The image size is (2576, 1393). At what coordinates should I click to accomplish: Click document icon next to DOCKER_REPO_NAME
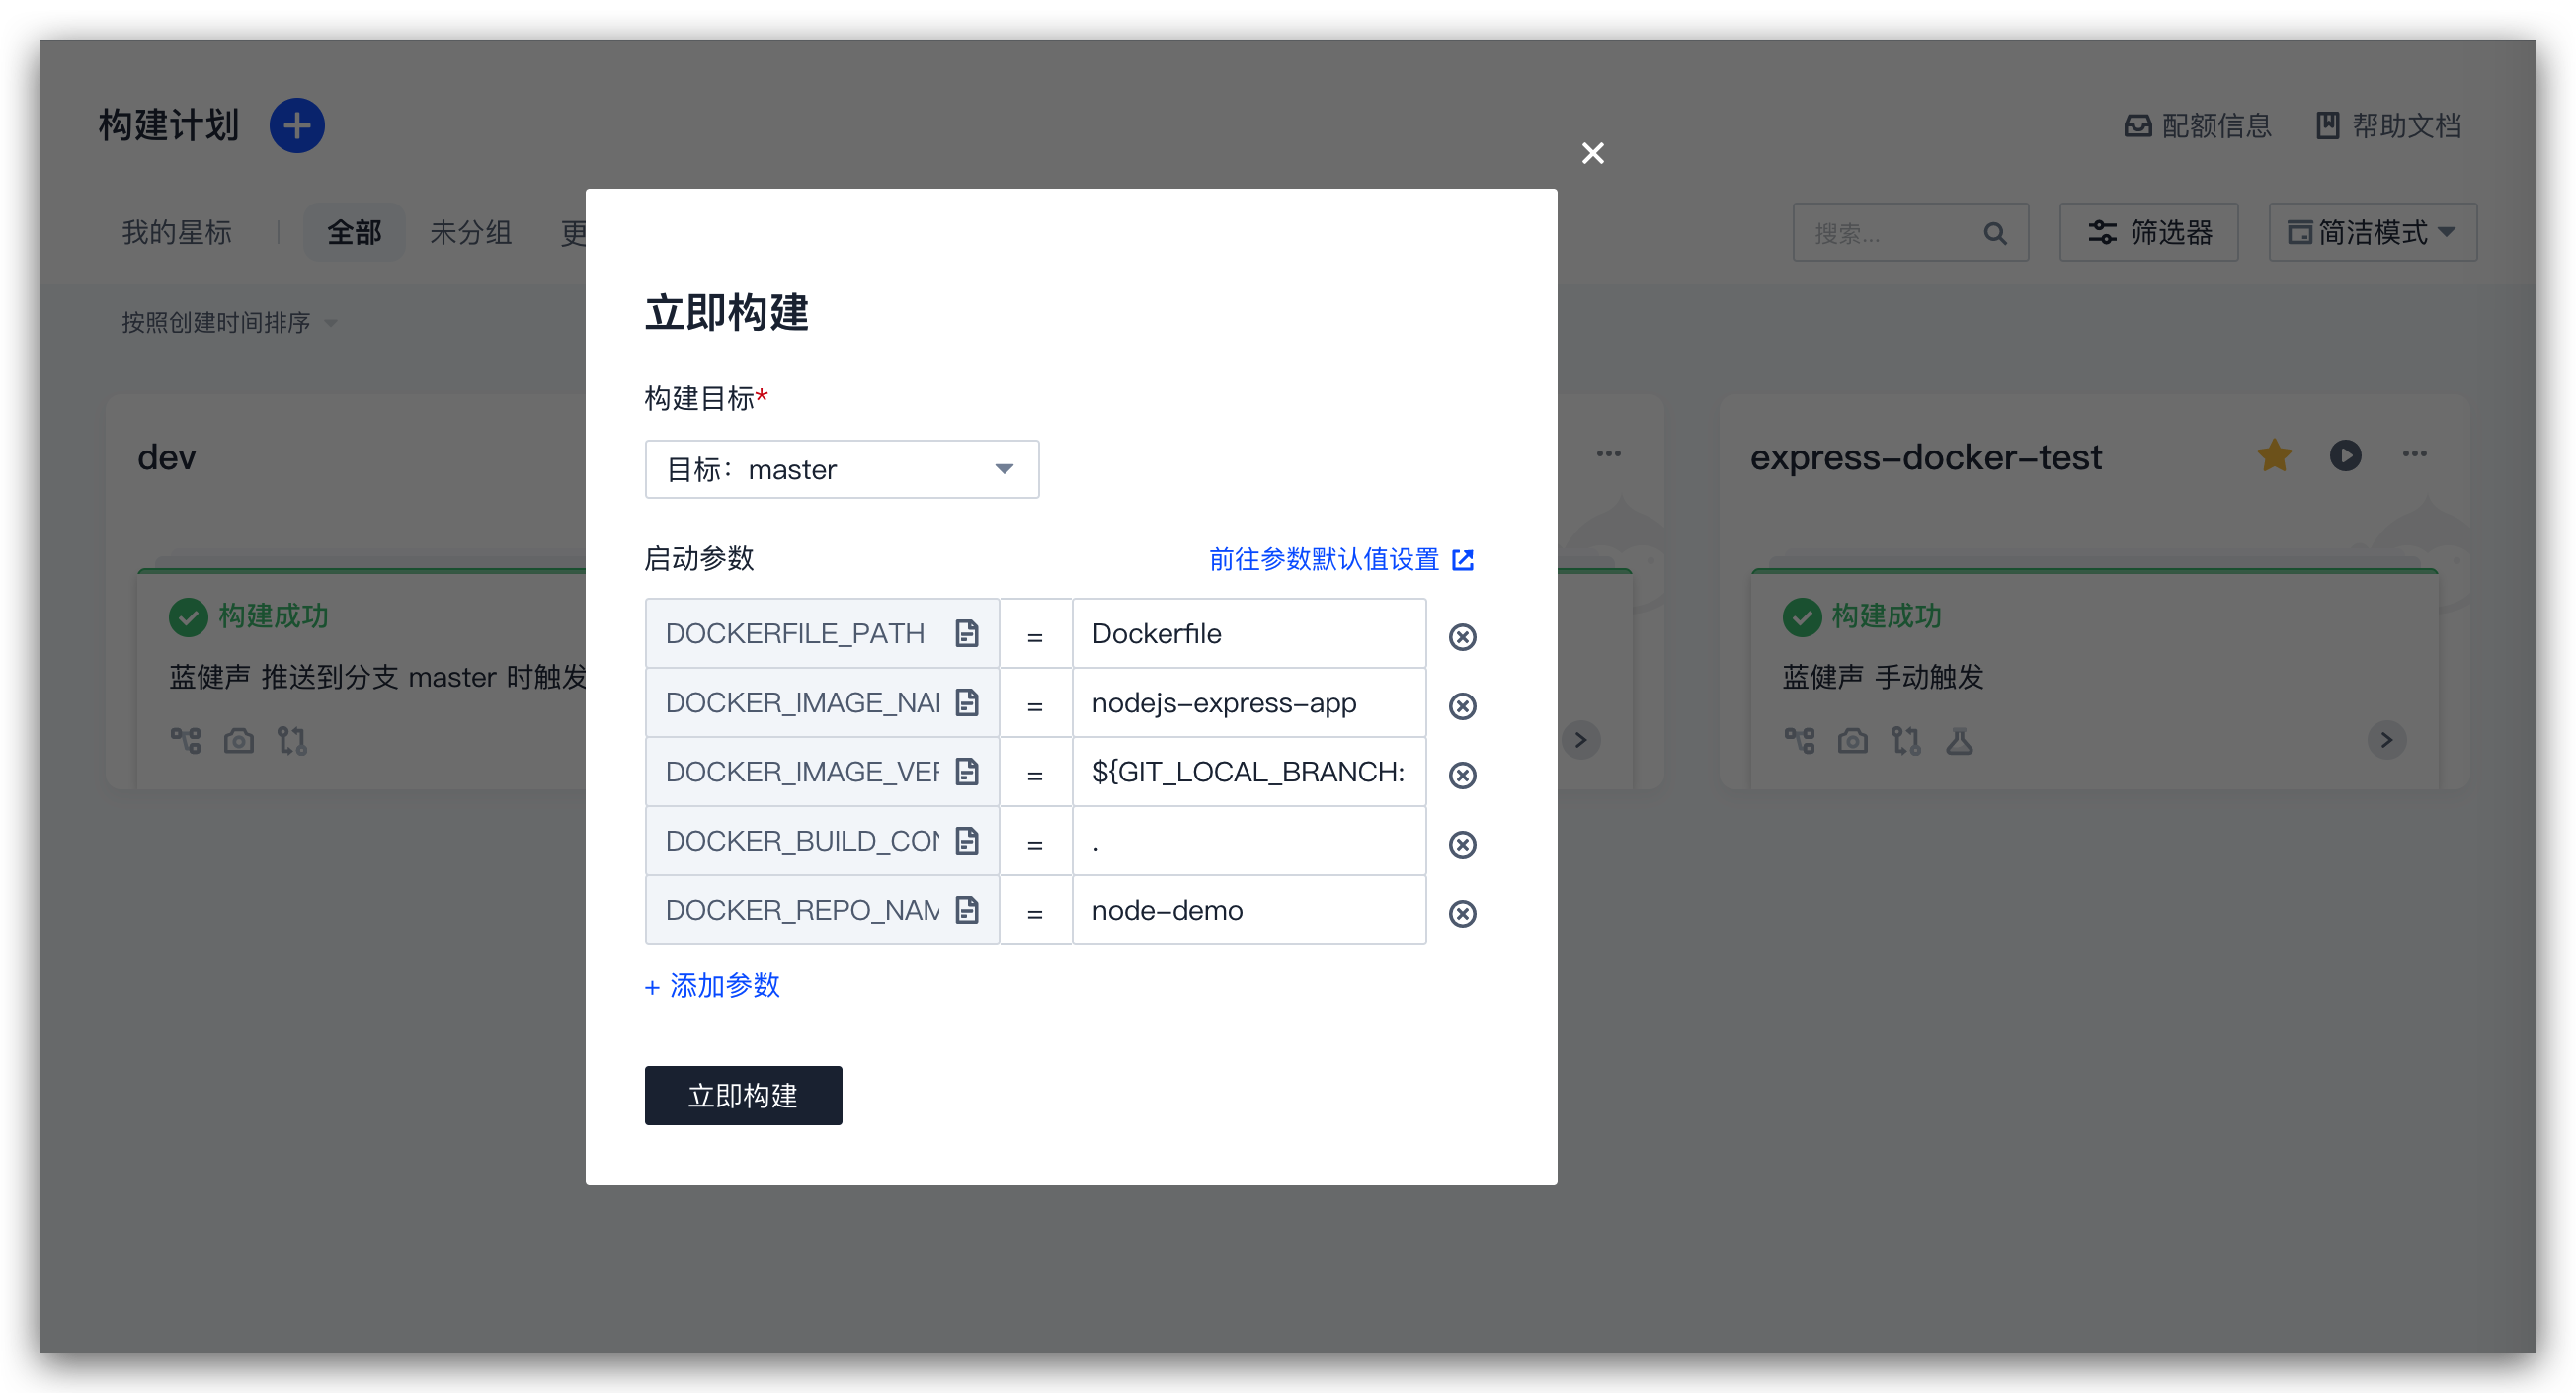(x=966, y=909)
